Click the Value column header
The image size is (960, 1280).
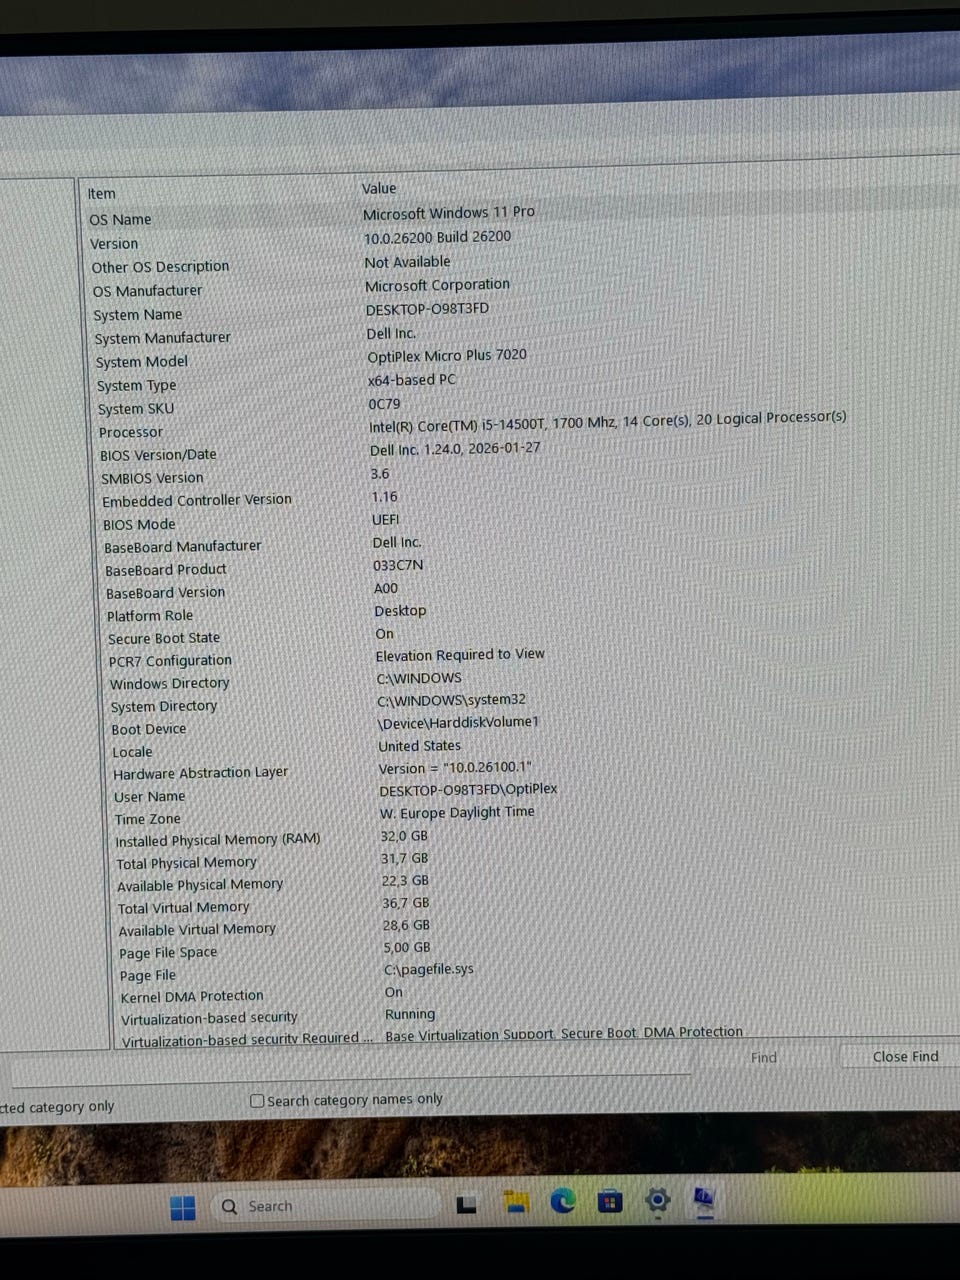(379, 188)
